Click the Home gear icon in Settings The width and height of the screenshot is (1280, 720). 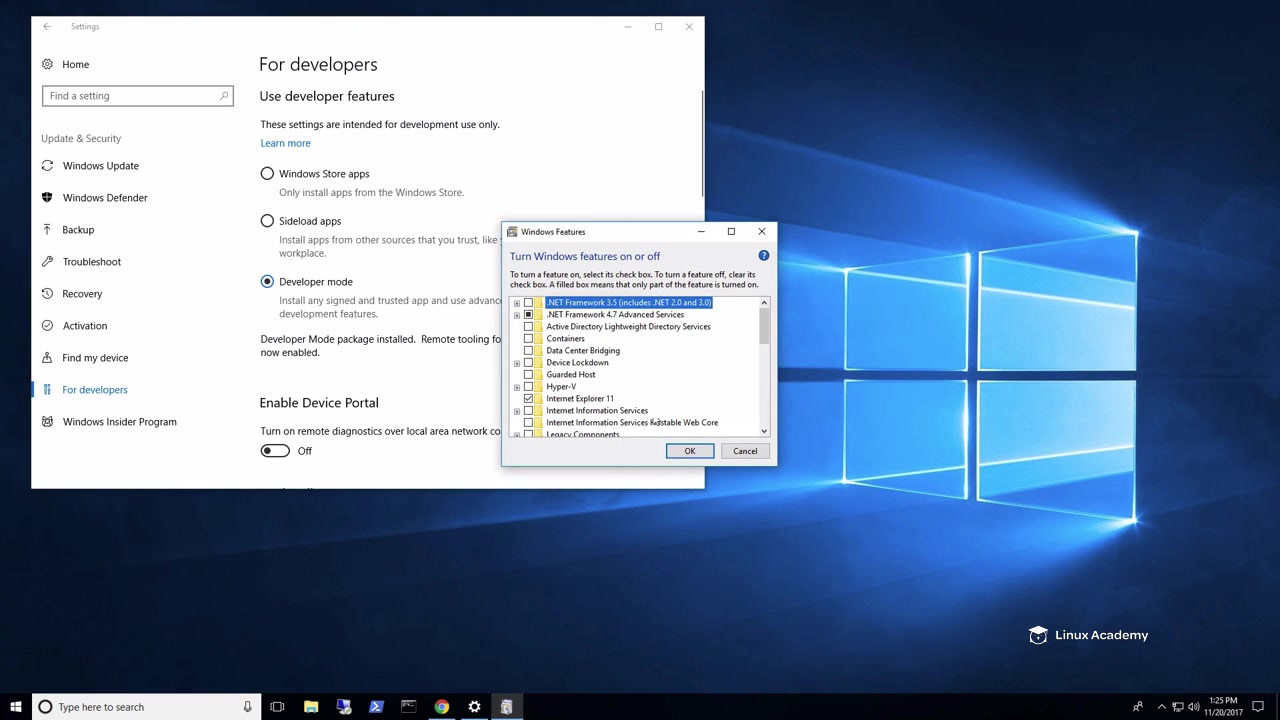pyautogui.click(x=47, y=64)
